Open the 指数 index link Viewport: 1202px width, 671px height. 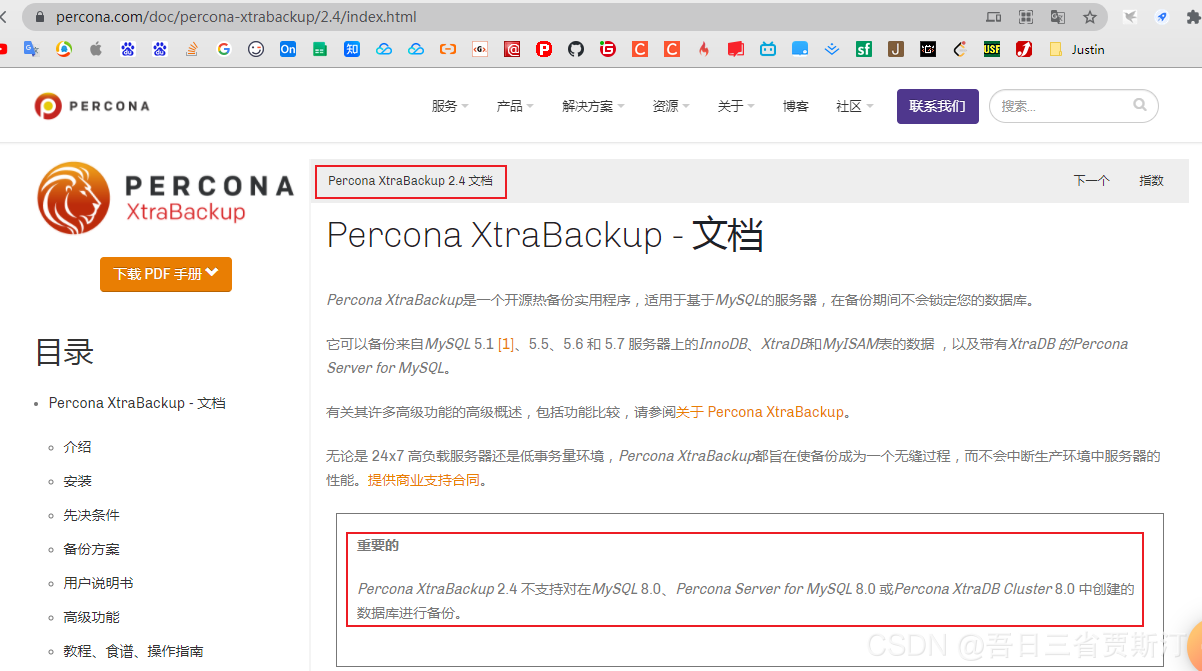tap(1152, 181)
